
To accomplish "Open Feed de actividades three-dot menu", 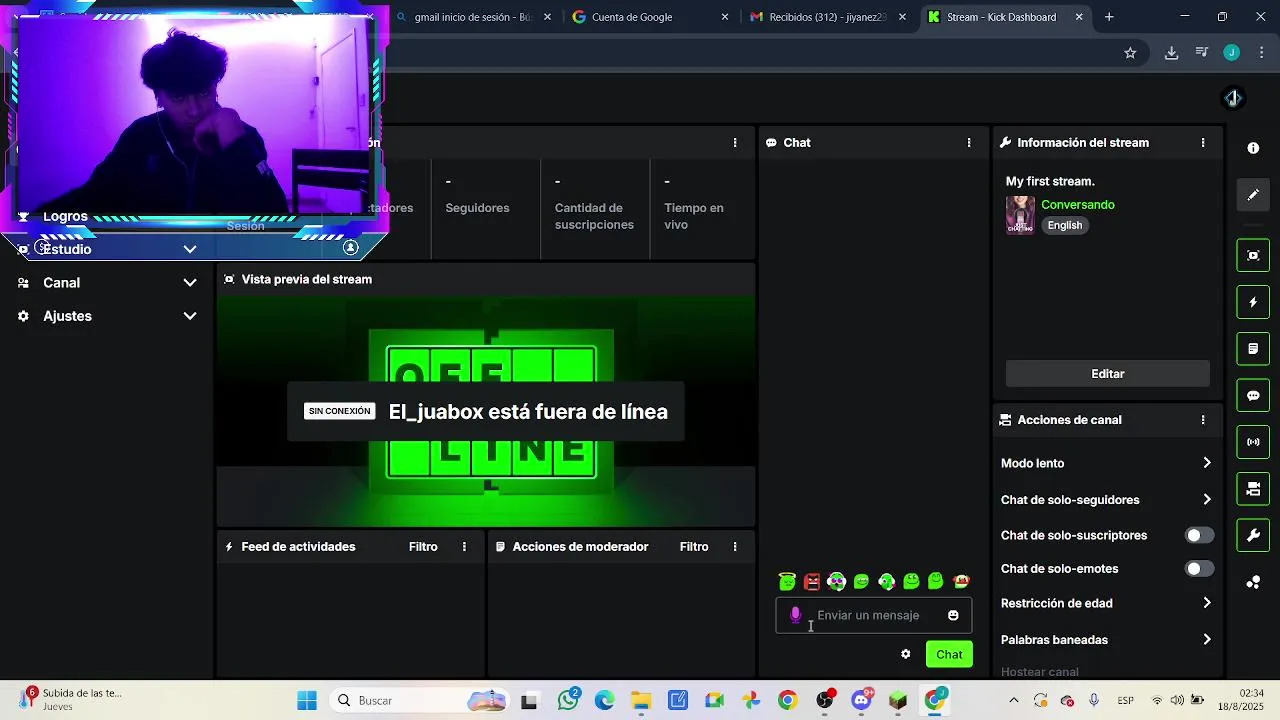I will (x=464, y=547).
